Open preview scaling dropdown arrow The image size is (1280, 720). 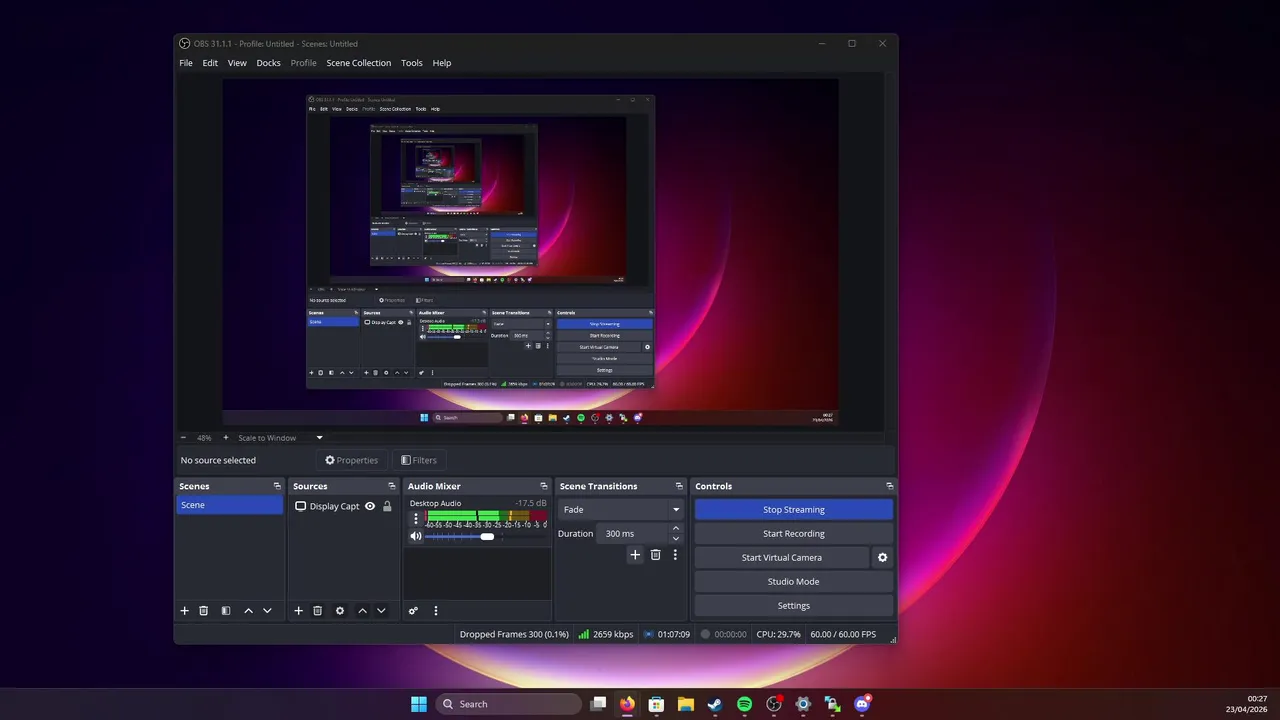(320, 438)
